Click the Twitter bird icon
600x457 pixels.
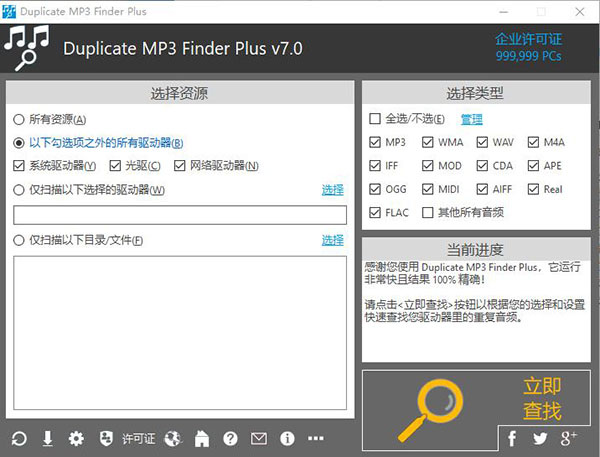pos(540,438)
